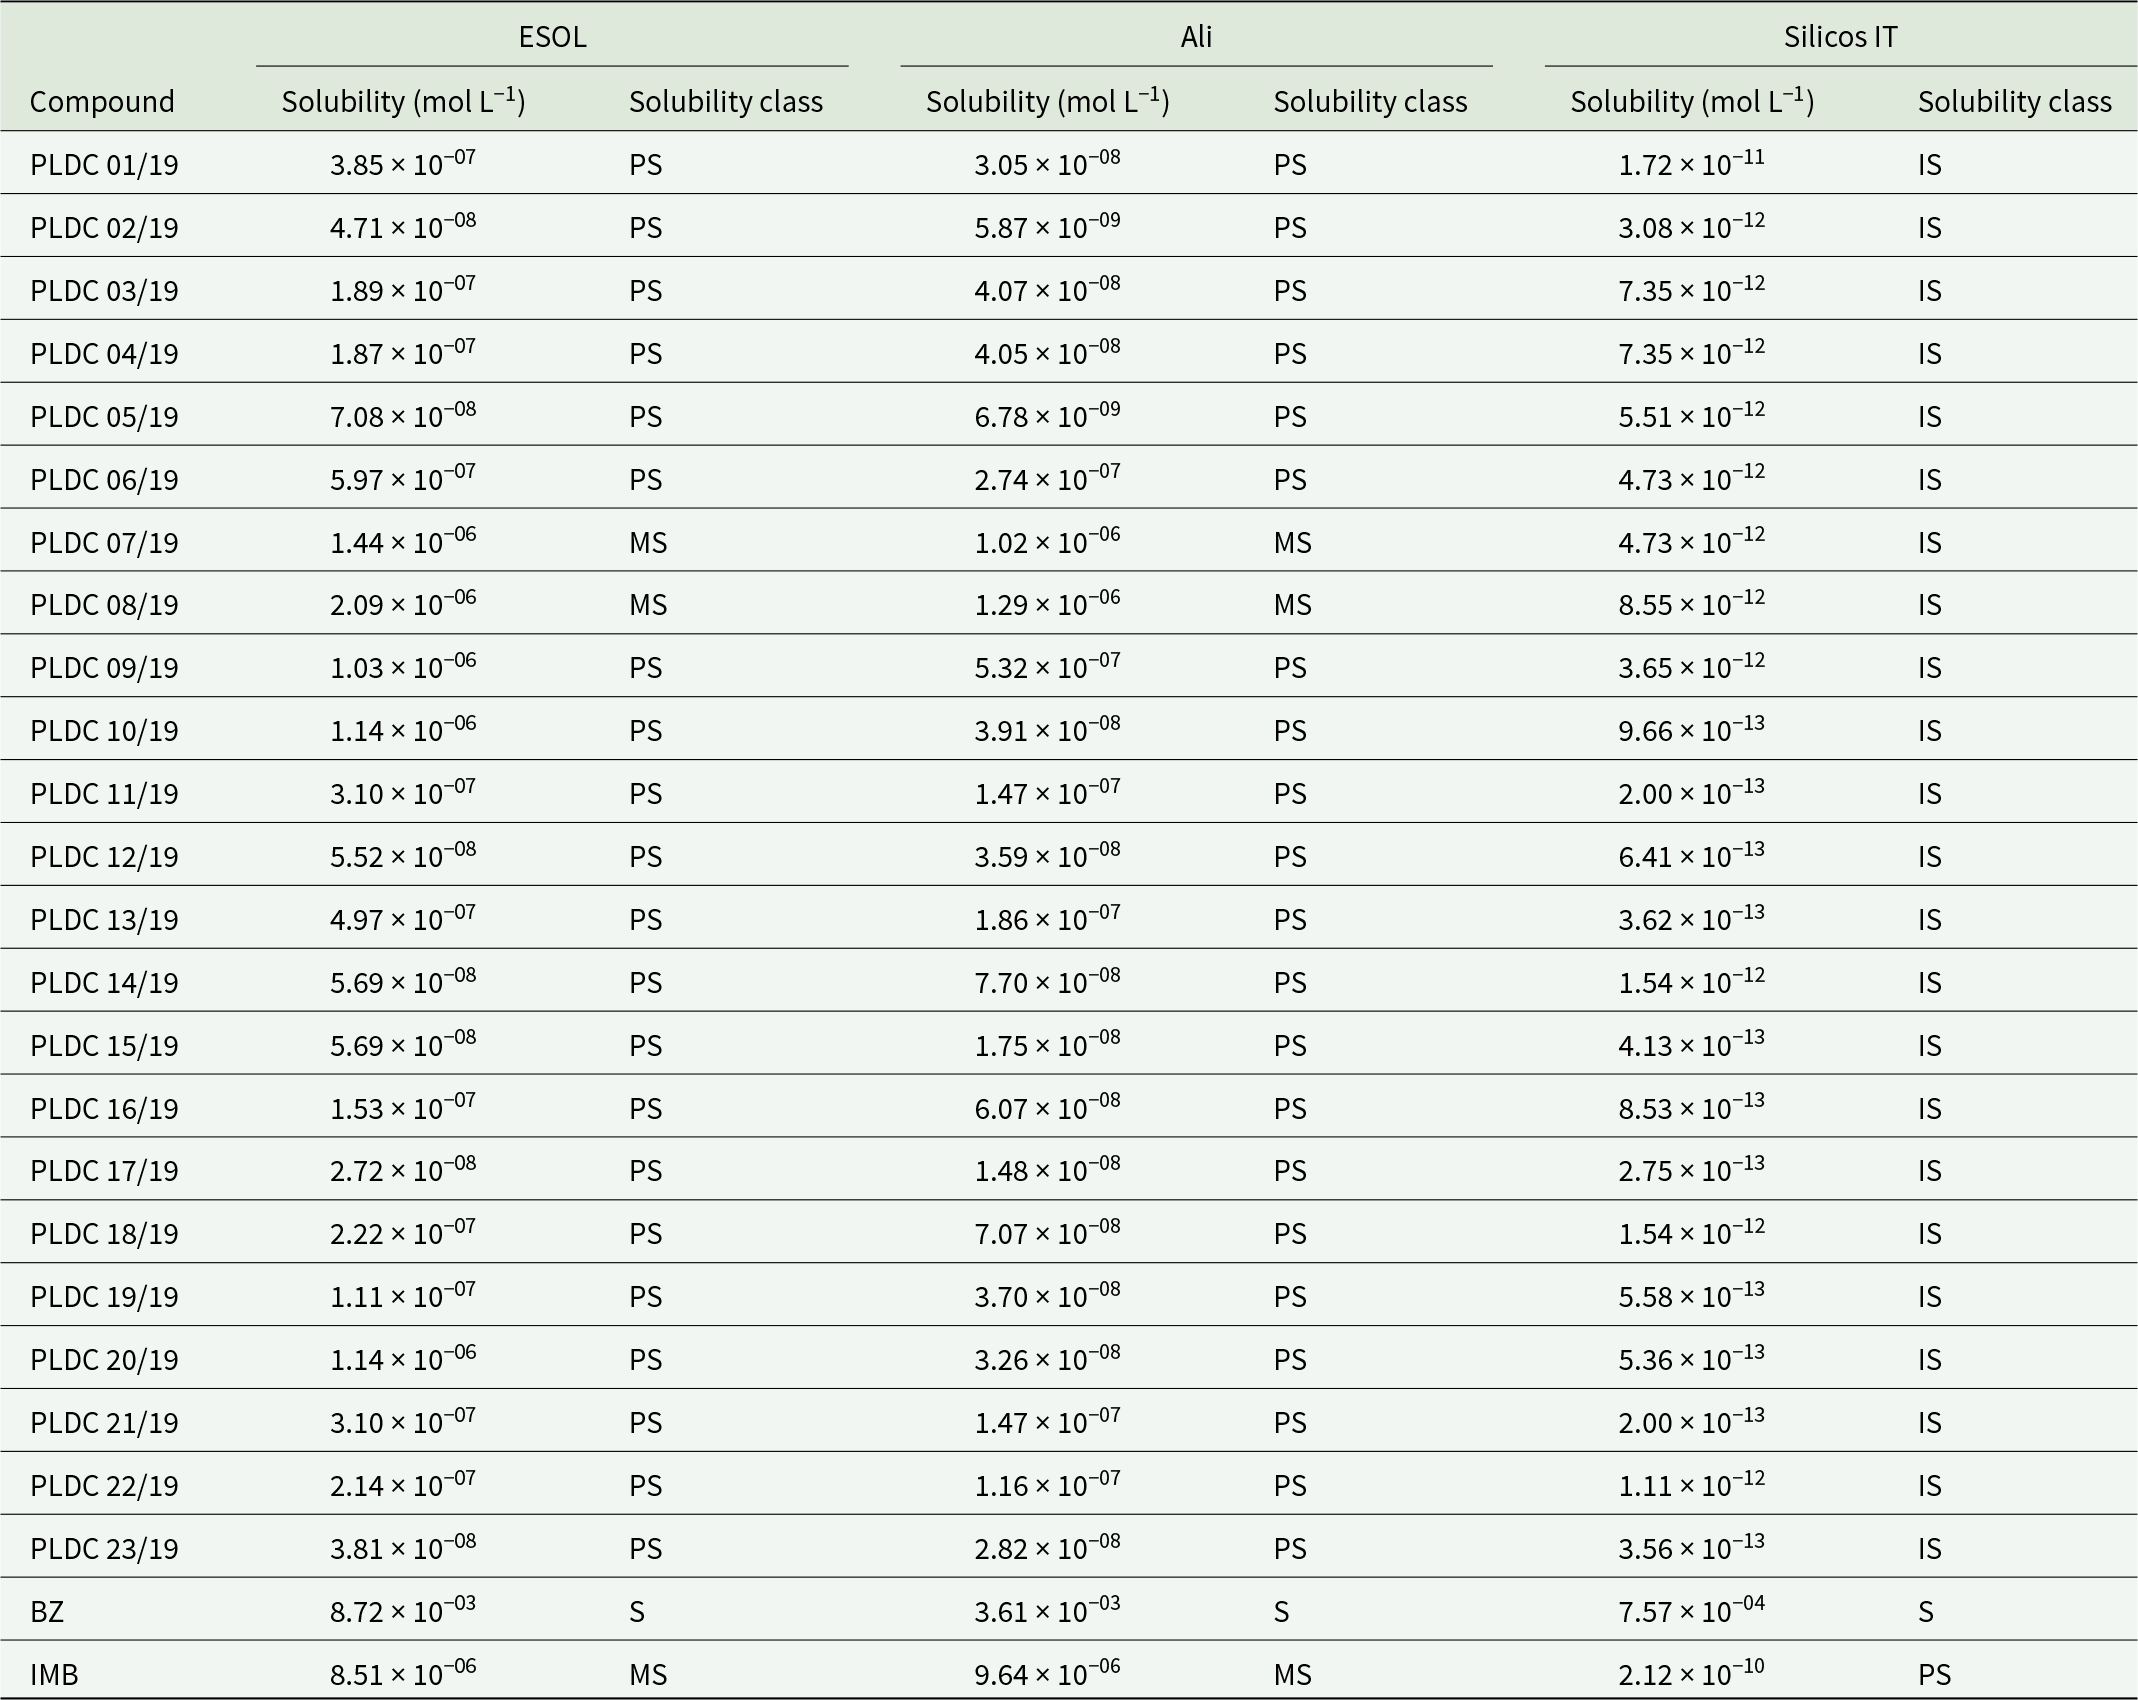Select the PLDC 18/19 compound name
2138x1700 pixels.
pos(104,1233)
